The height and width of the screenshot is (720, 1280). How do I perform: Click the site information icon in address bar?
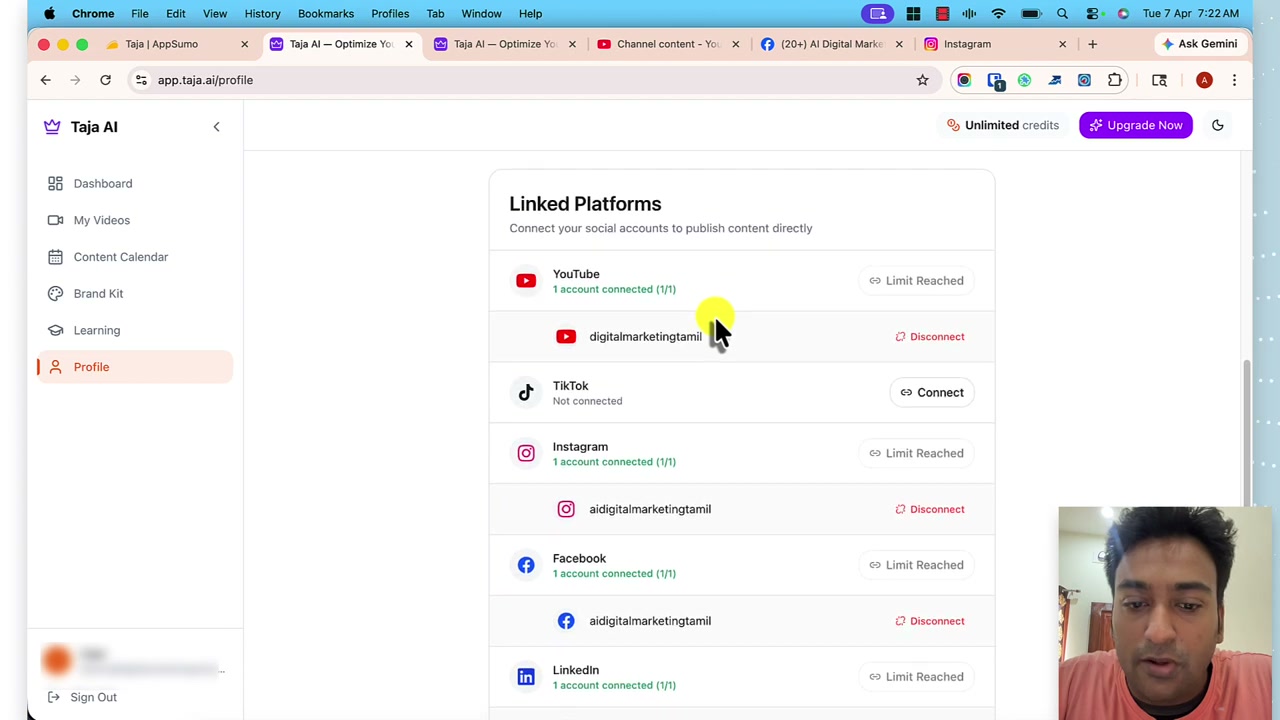tap(141, 80)
